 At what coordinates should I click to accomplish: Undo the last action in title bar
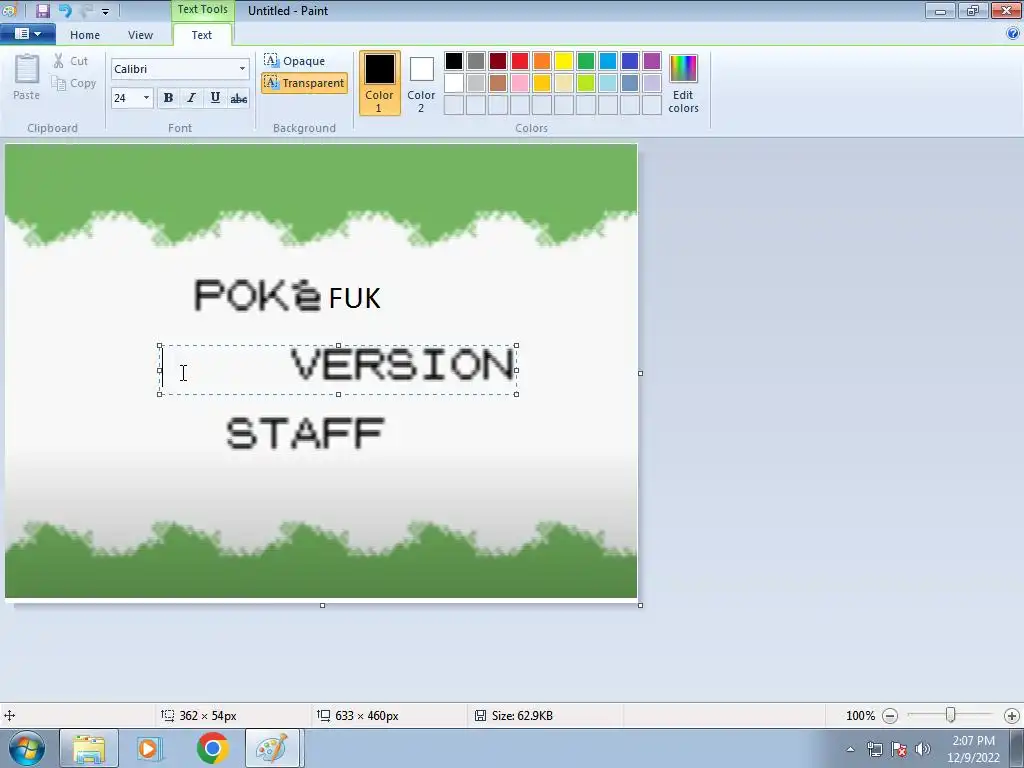65,10
